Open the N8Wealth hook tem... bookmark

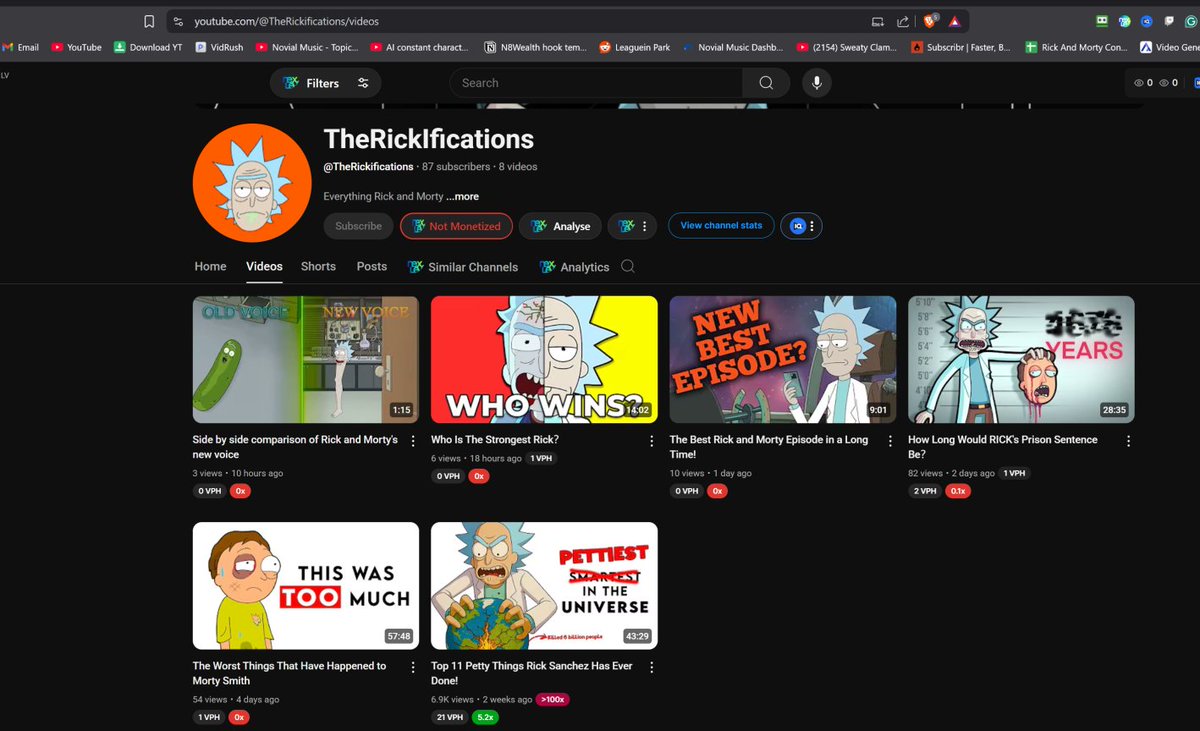pyautogui.click(x=536, y=47)
